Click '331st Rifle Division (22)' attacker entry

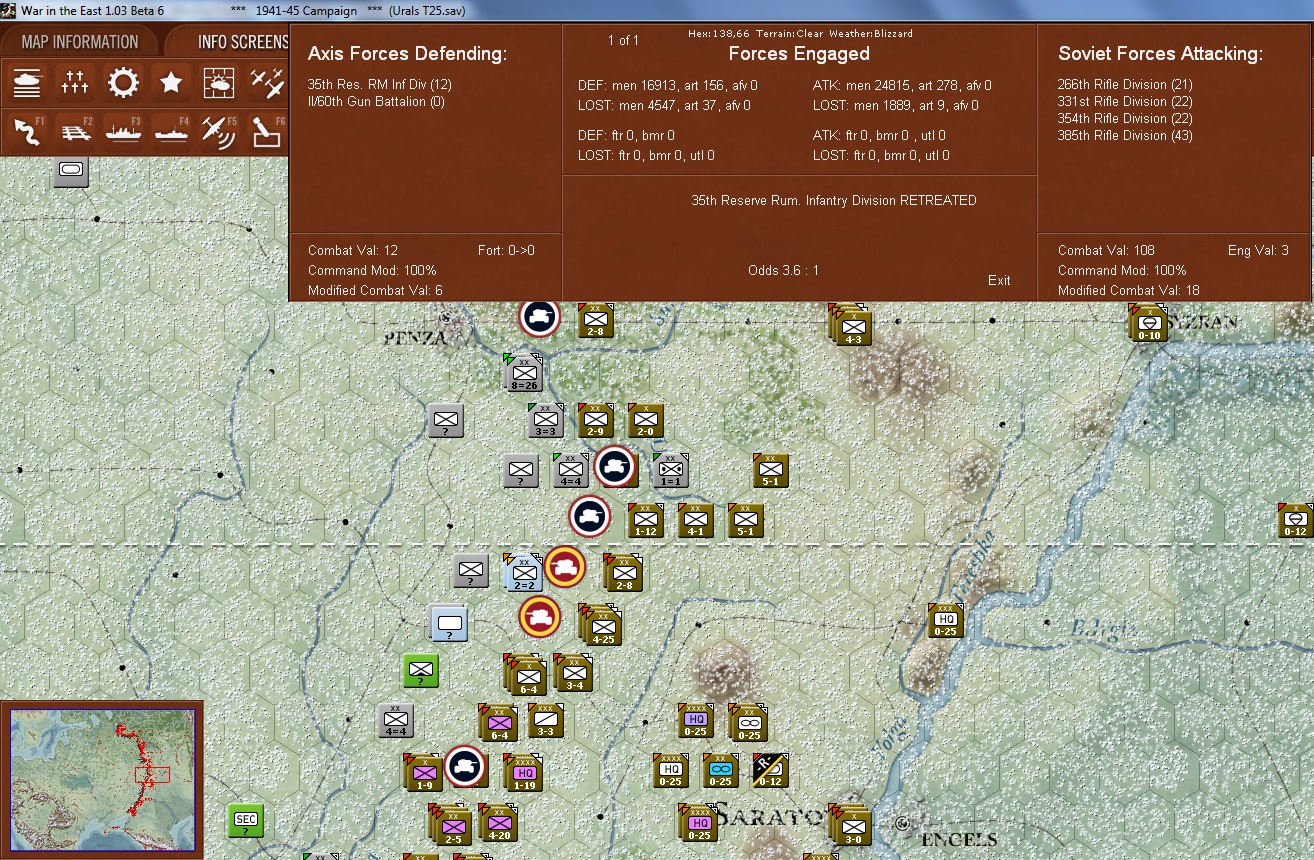tap(1125, 102)
